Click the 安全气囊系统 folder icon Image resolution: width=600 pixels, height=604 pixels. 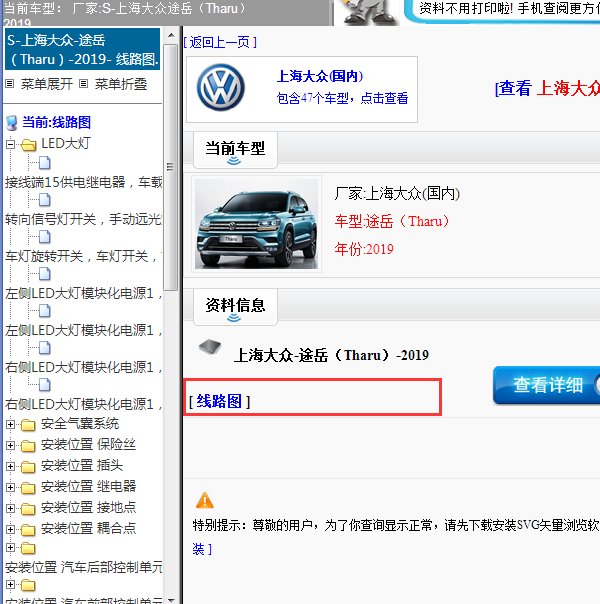coord(28,425)
